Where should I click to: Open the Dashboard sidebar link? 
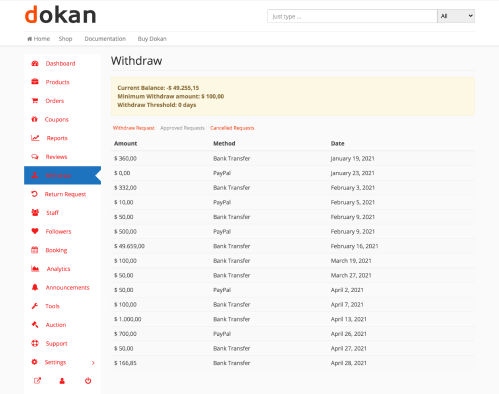tap(60, 63)
